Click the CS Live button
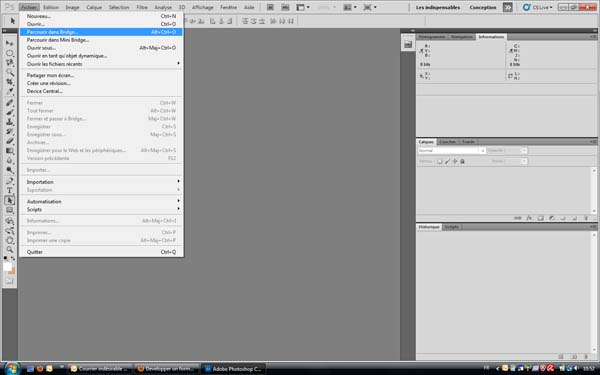This screenshot has height=375, width=600. pos(538,7)
